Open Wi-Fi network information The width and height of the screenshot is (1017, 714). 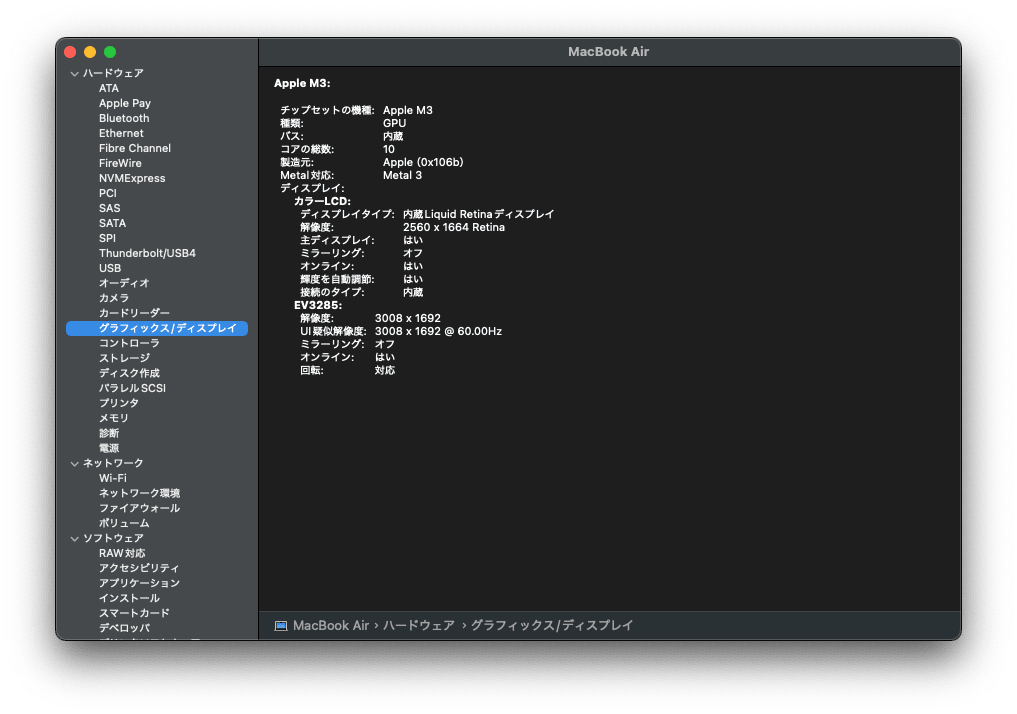[x=113, y=478]
